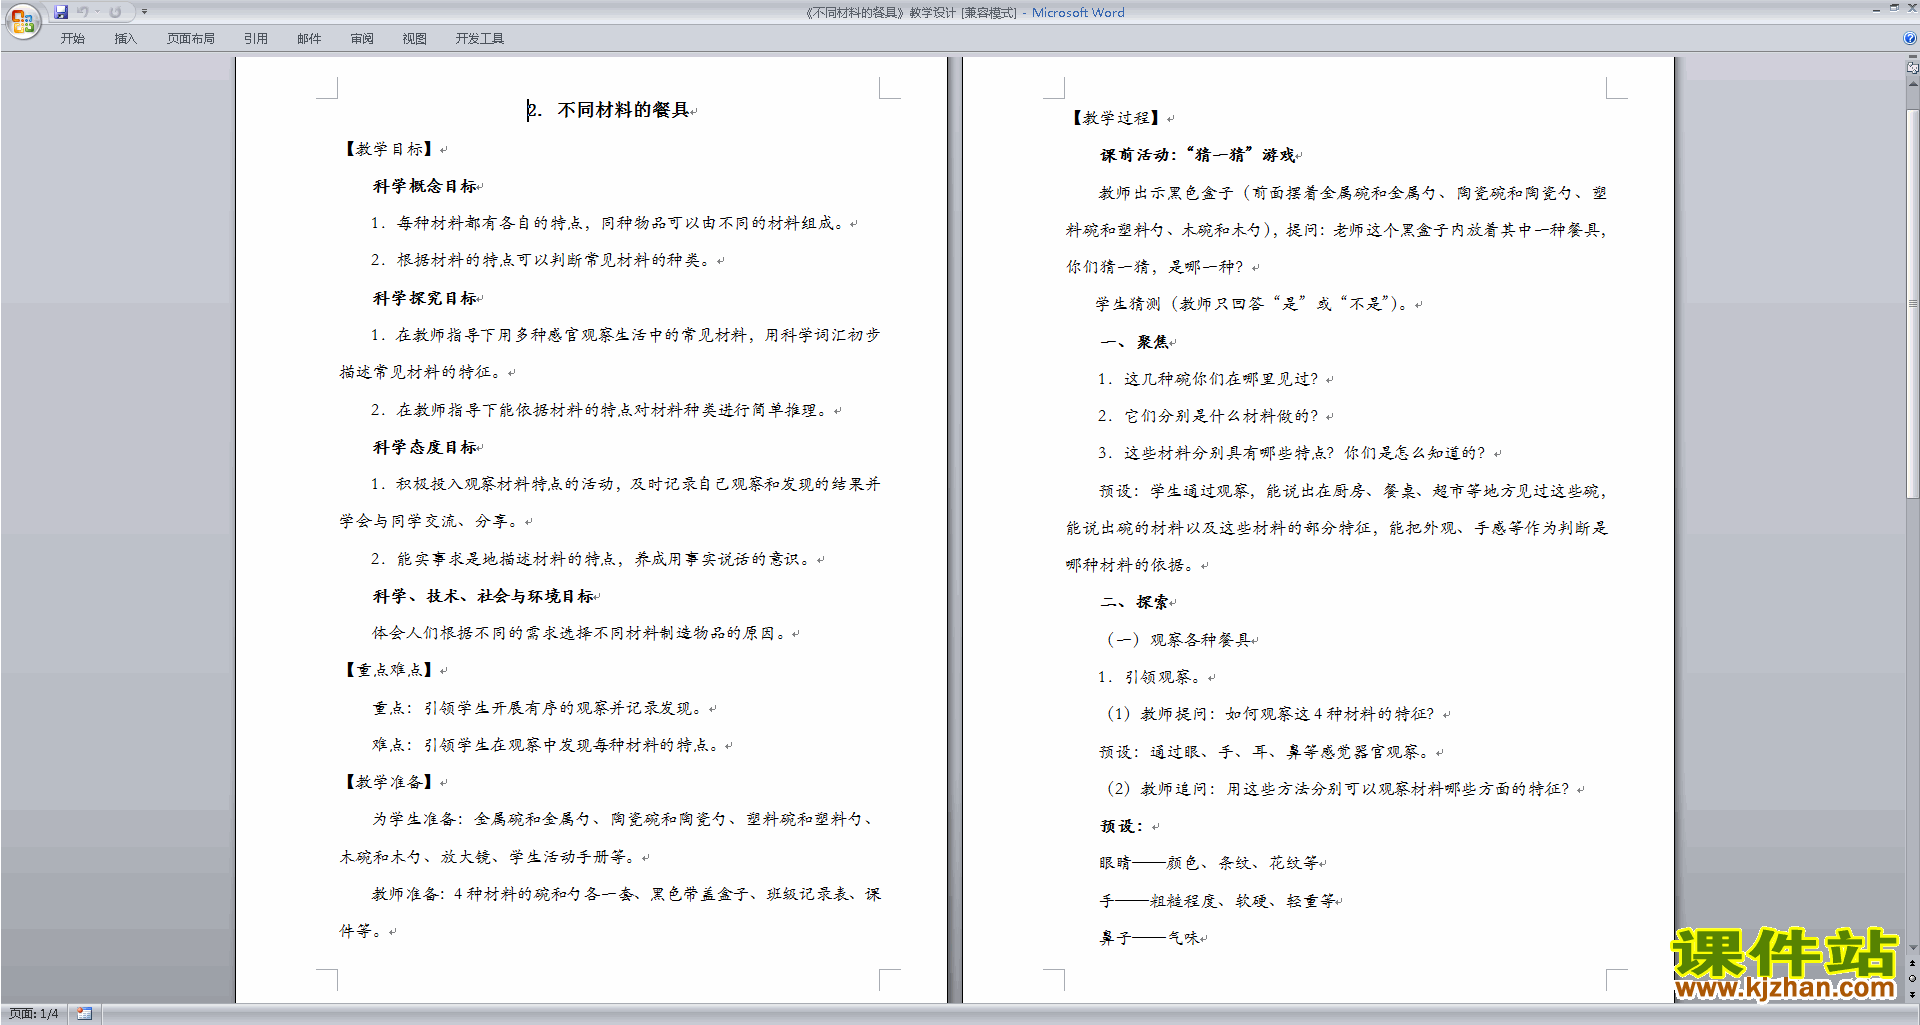Open the 页面布局 ribbon tab
Viewport: 1920px width, 1025px height.
[x=191, y=38]
